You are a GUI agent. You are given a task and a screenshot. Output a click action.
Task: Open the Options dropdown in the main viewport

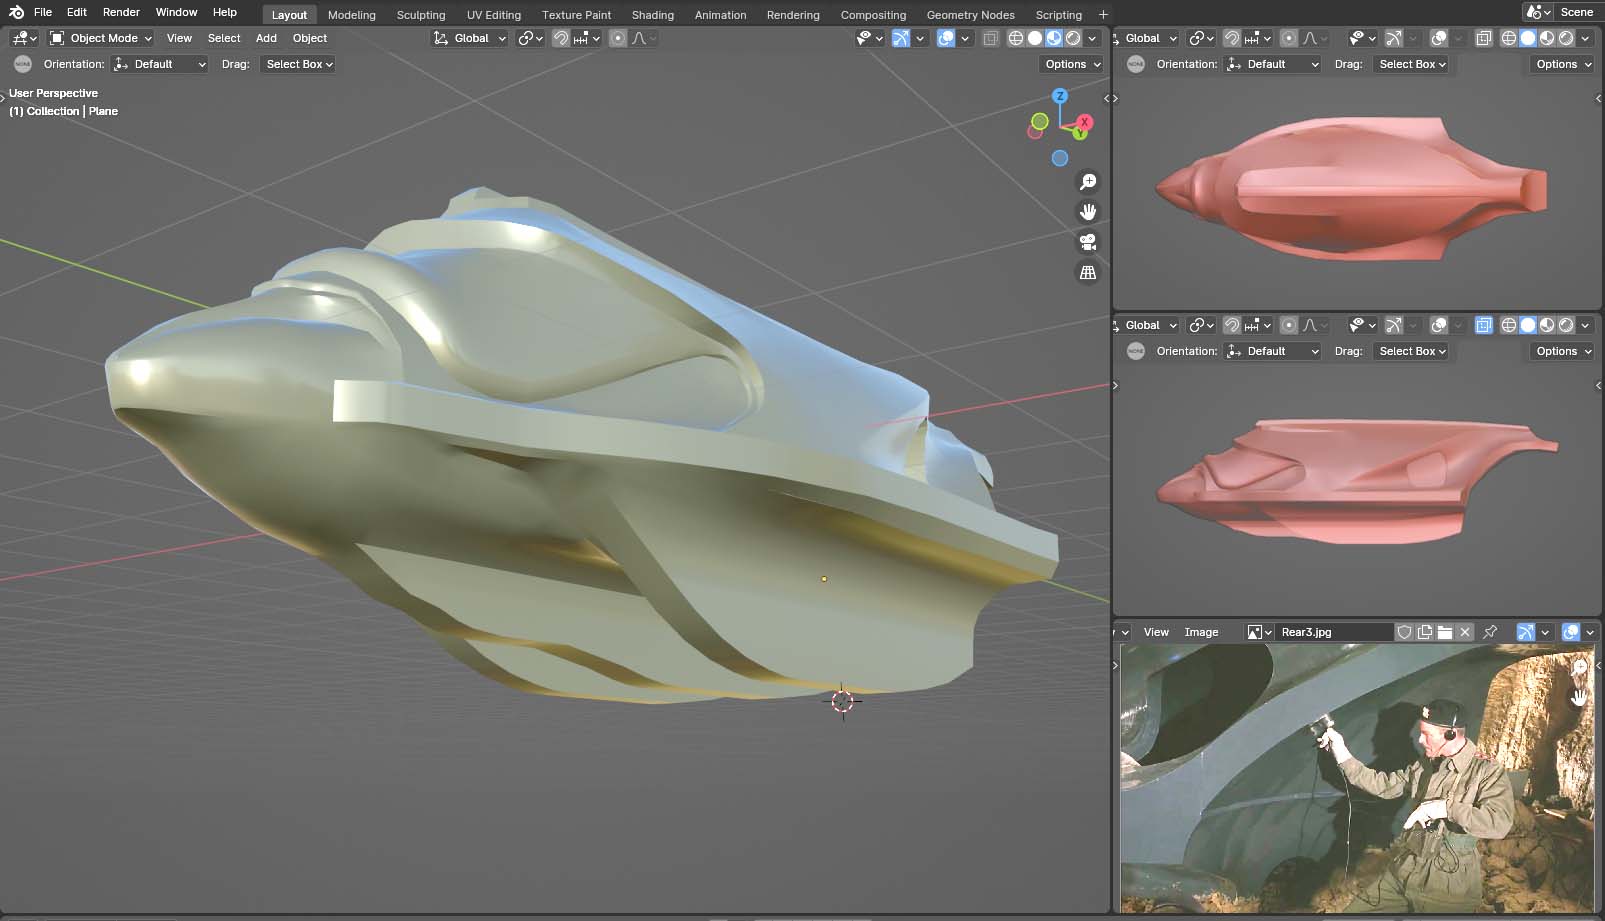(x=1071, y=64)
